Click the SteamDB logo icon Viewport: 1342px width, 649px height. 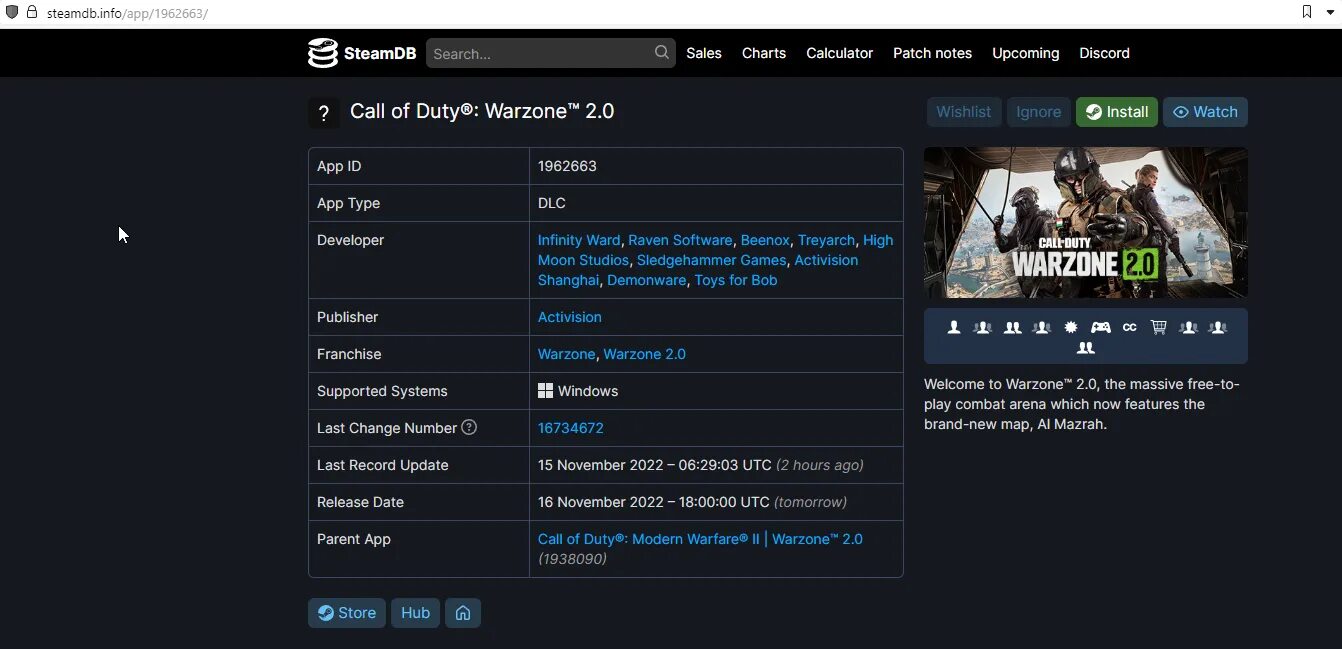click(323, 53)
